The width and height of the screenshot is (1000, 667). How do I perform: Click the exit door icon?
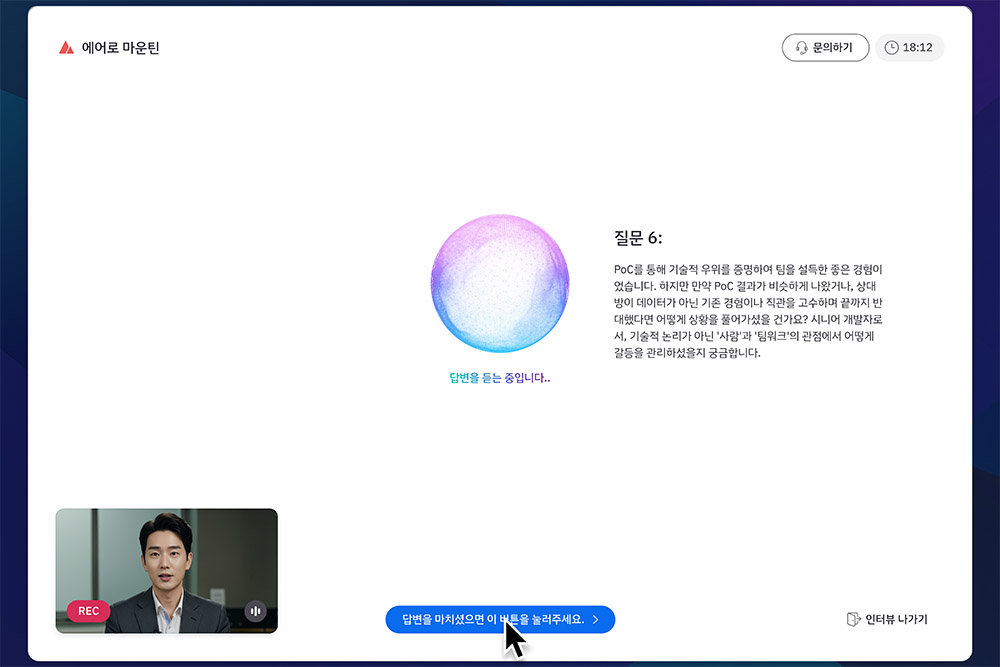click(853, 620)
